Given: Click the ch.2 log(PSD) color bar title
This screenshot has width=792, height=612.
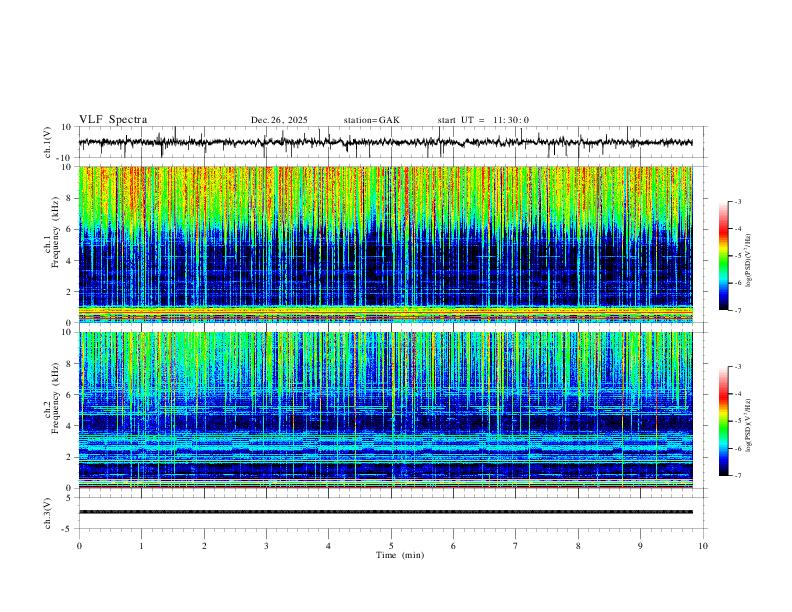Looking at the screenshot, I should (749, 426).
